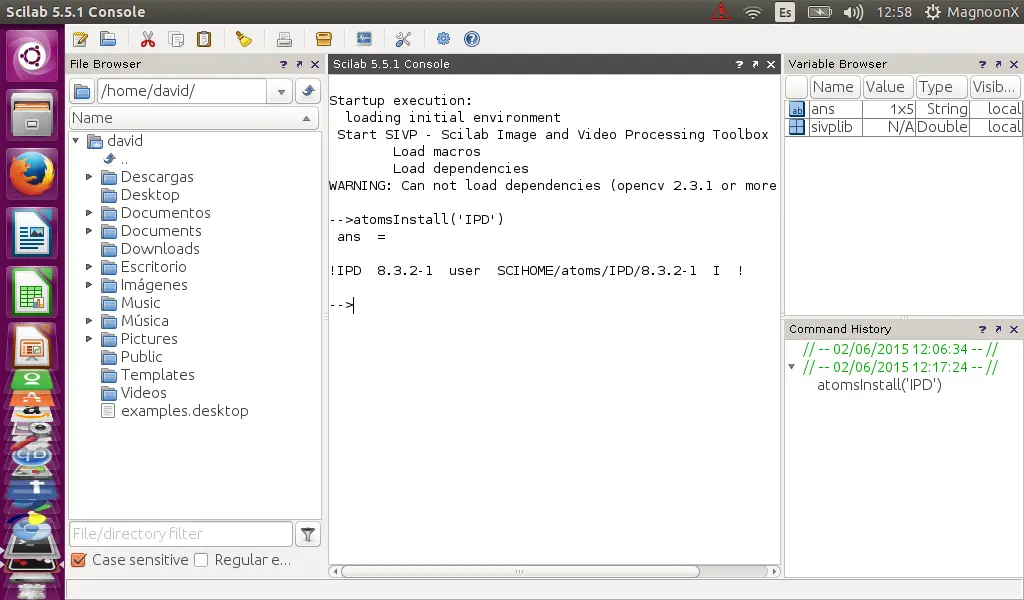Image resolution: width=1024 pixels, height=600 pixels.
Task: Launch Xcos from the toolbar
Action: 364,39
